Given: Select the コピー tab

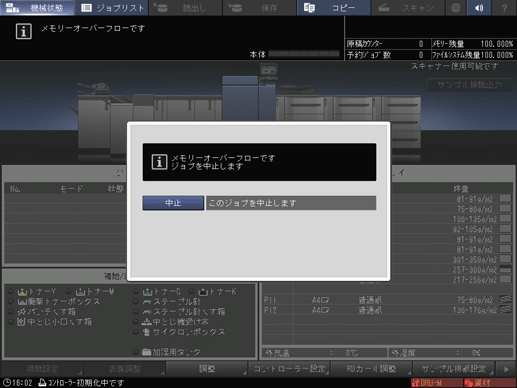Looking at the screenshot, I should tap(333, 8).
